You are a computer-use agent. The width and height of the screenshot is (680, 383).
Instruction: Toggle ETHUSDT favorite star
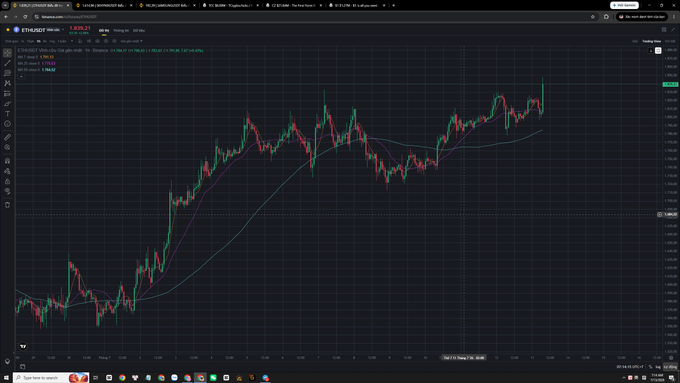[8, 30]
